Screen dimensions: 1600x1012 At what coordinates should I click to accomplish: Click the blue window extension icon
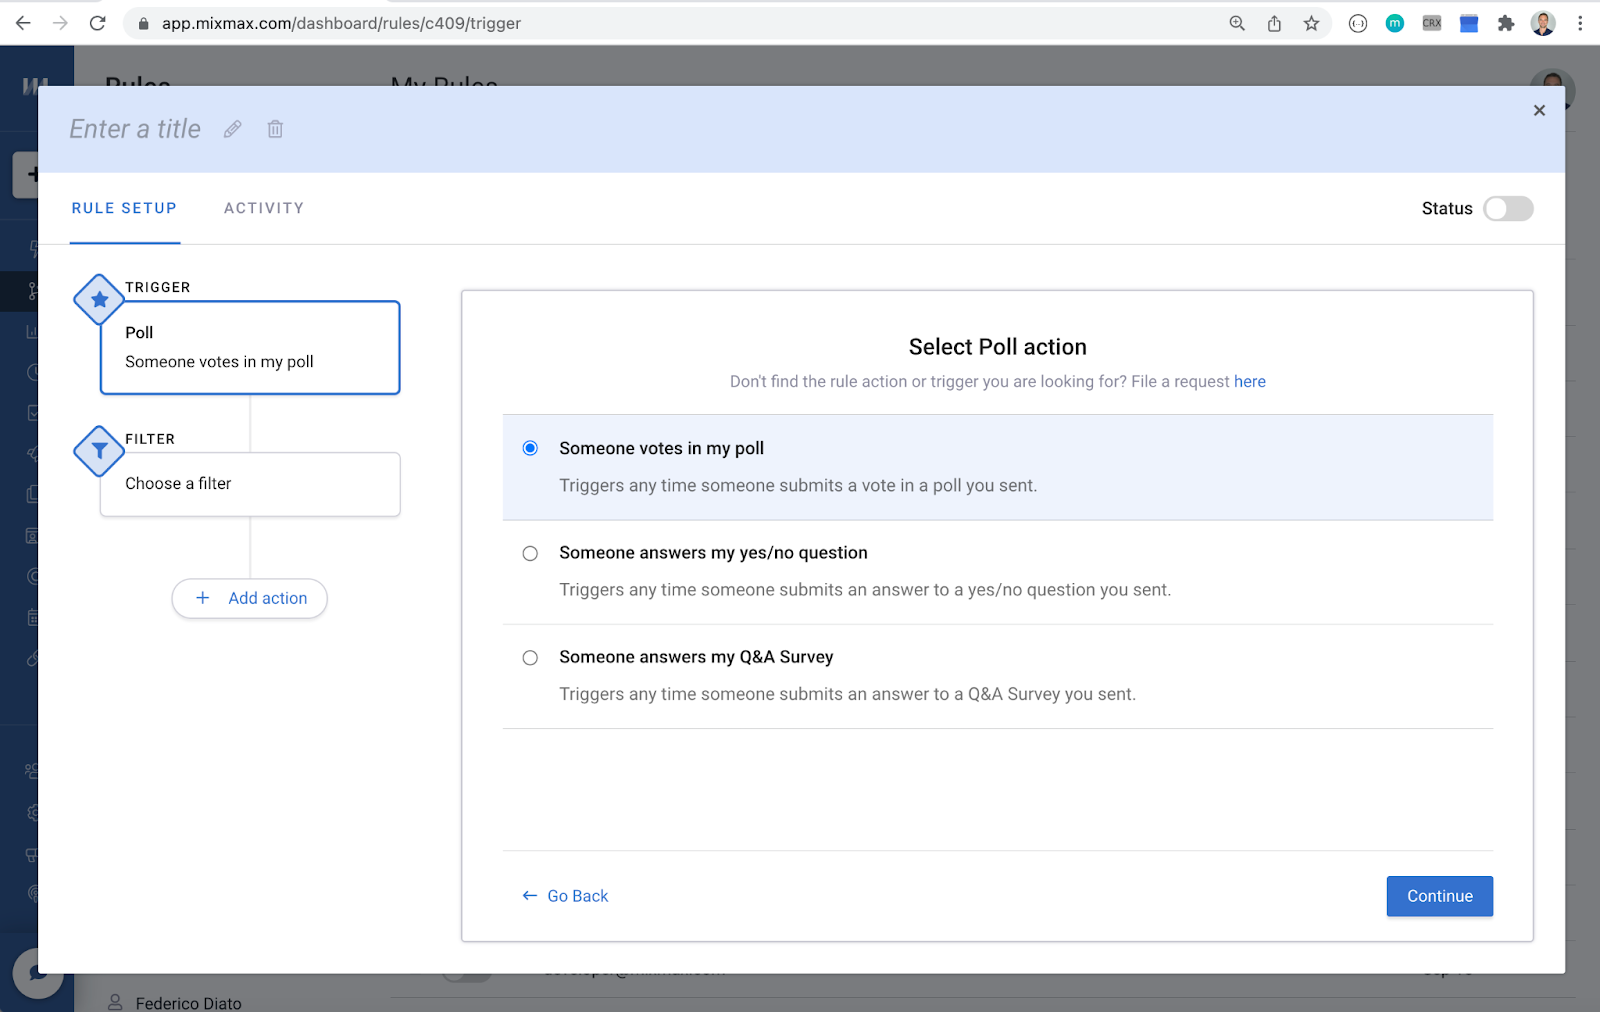click(x=1469, y=23)
